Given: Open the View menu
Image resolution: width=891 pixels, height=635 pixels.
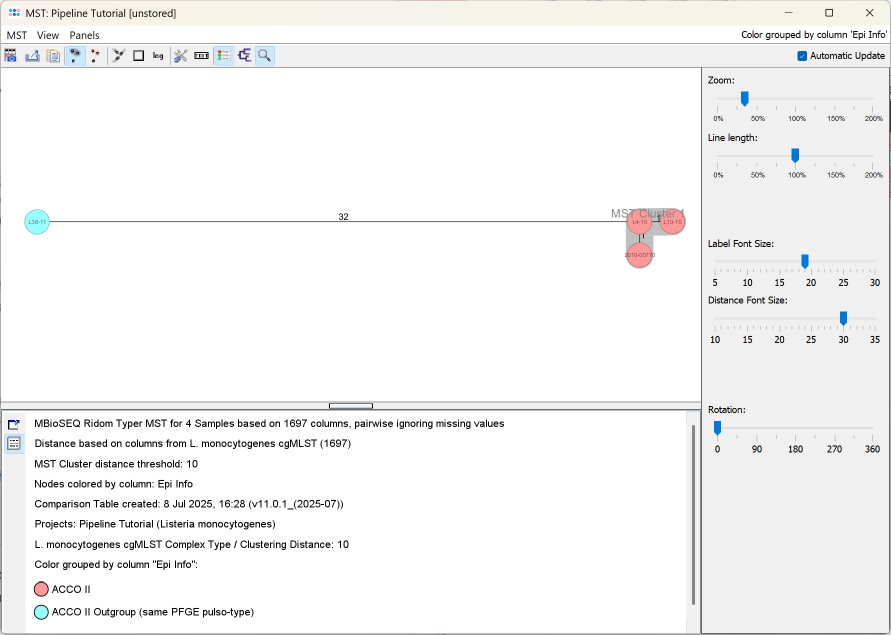Looking at the screenshot, I should pos(48,34).
